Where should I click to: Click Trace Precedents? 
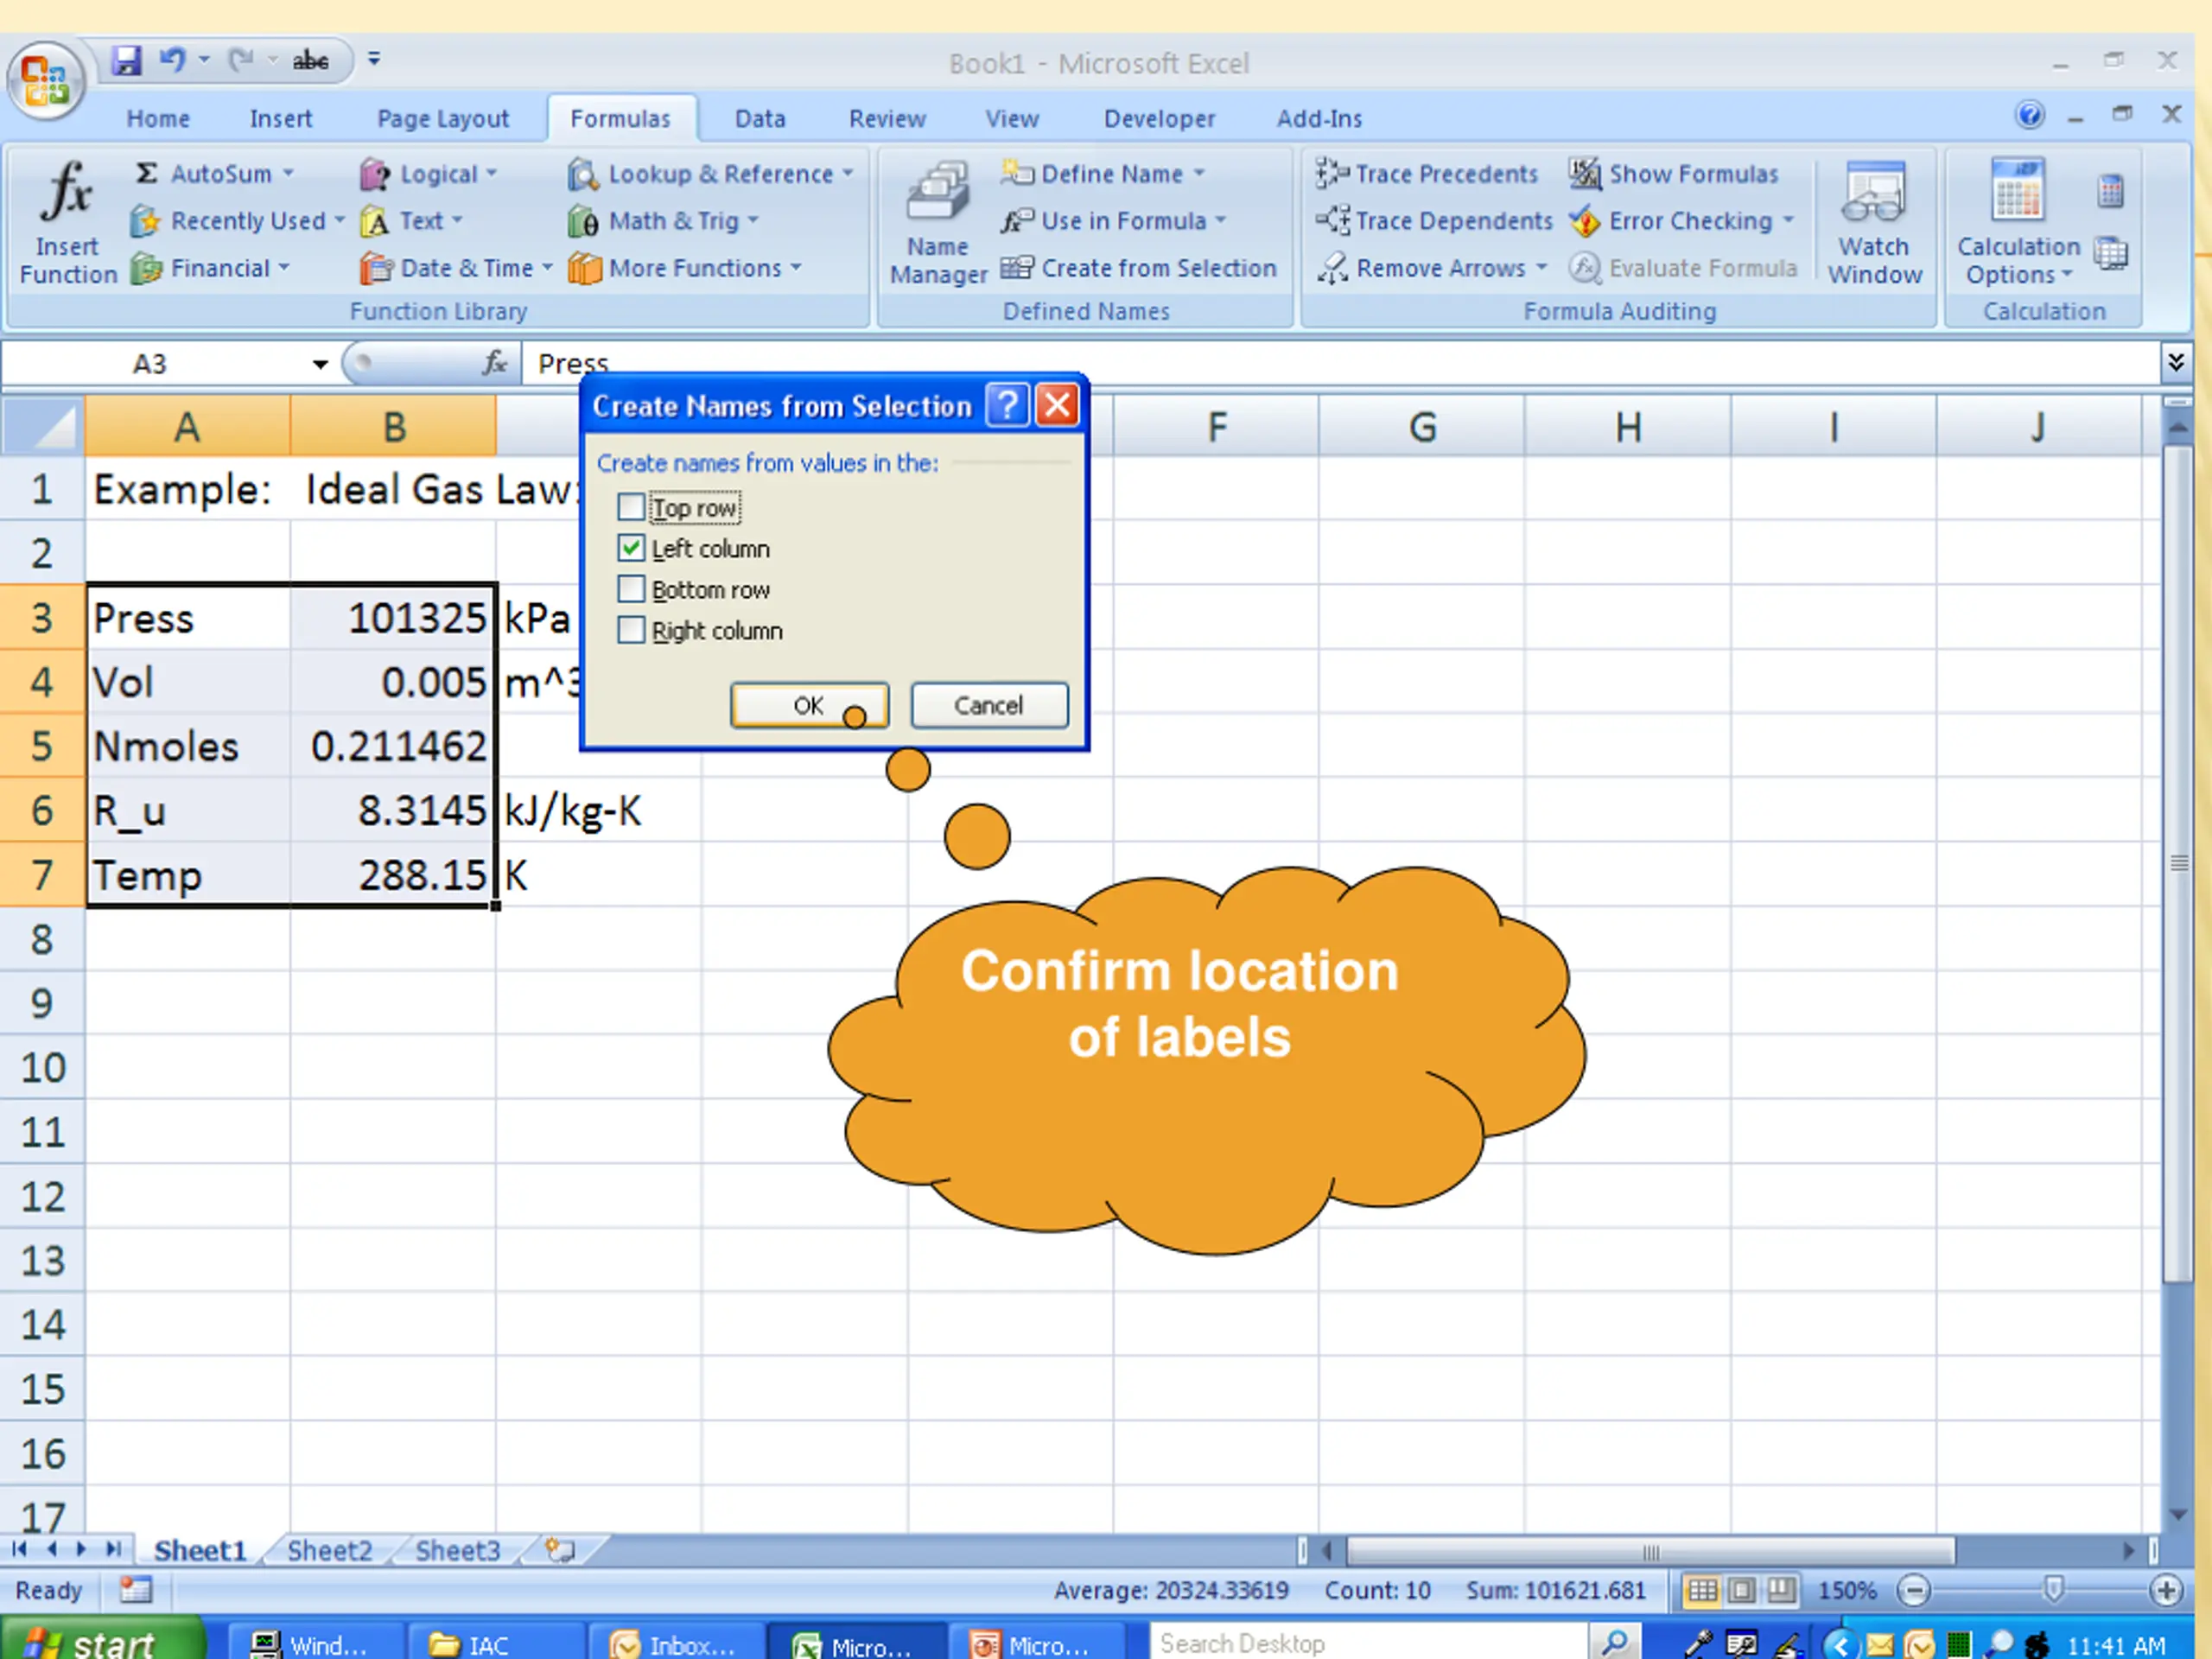(x=1427, y=174)
